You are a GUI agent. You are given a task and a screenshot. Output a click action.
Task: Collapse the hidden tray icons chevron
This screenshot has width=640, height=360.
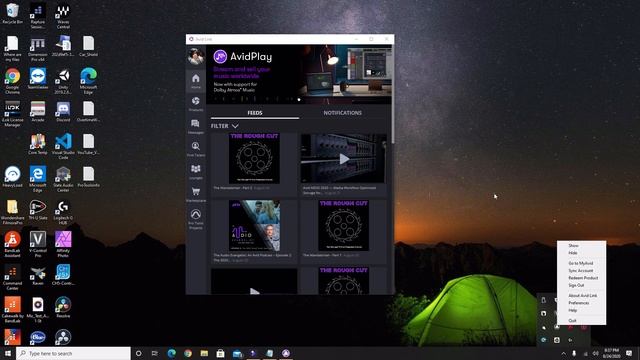point(563,353)
